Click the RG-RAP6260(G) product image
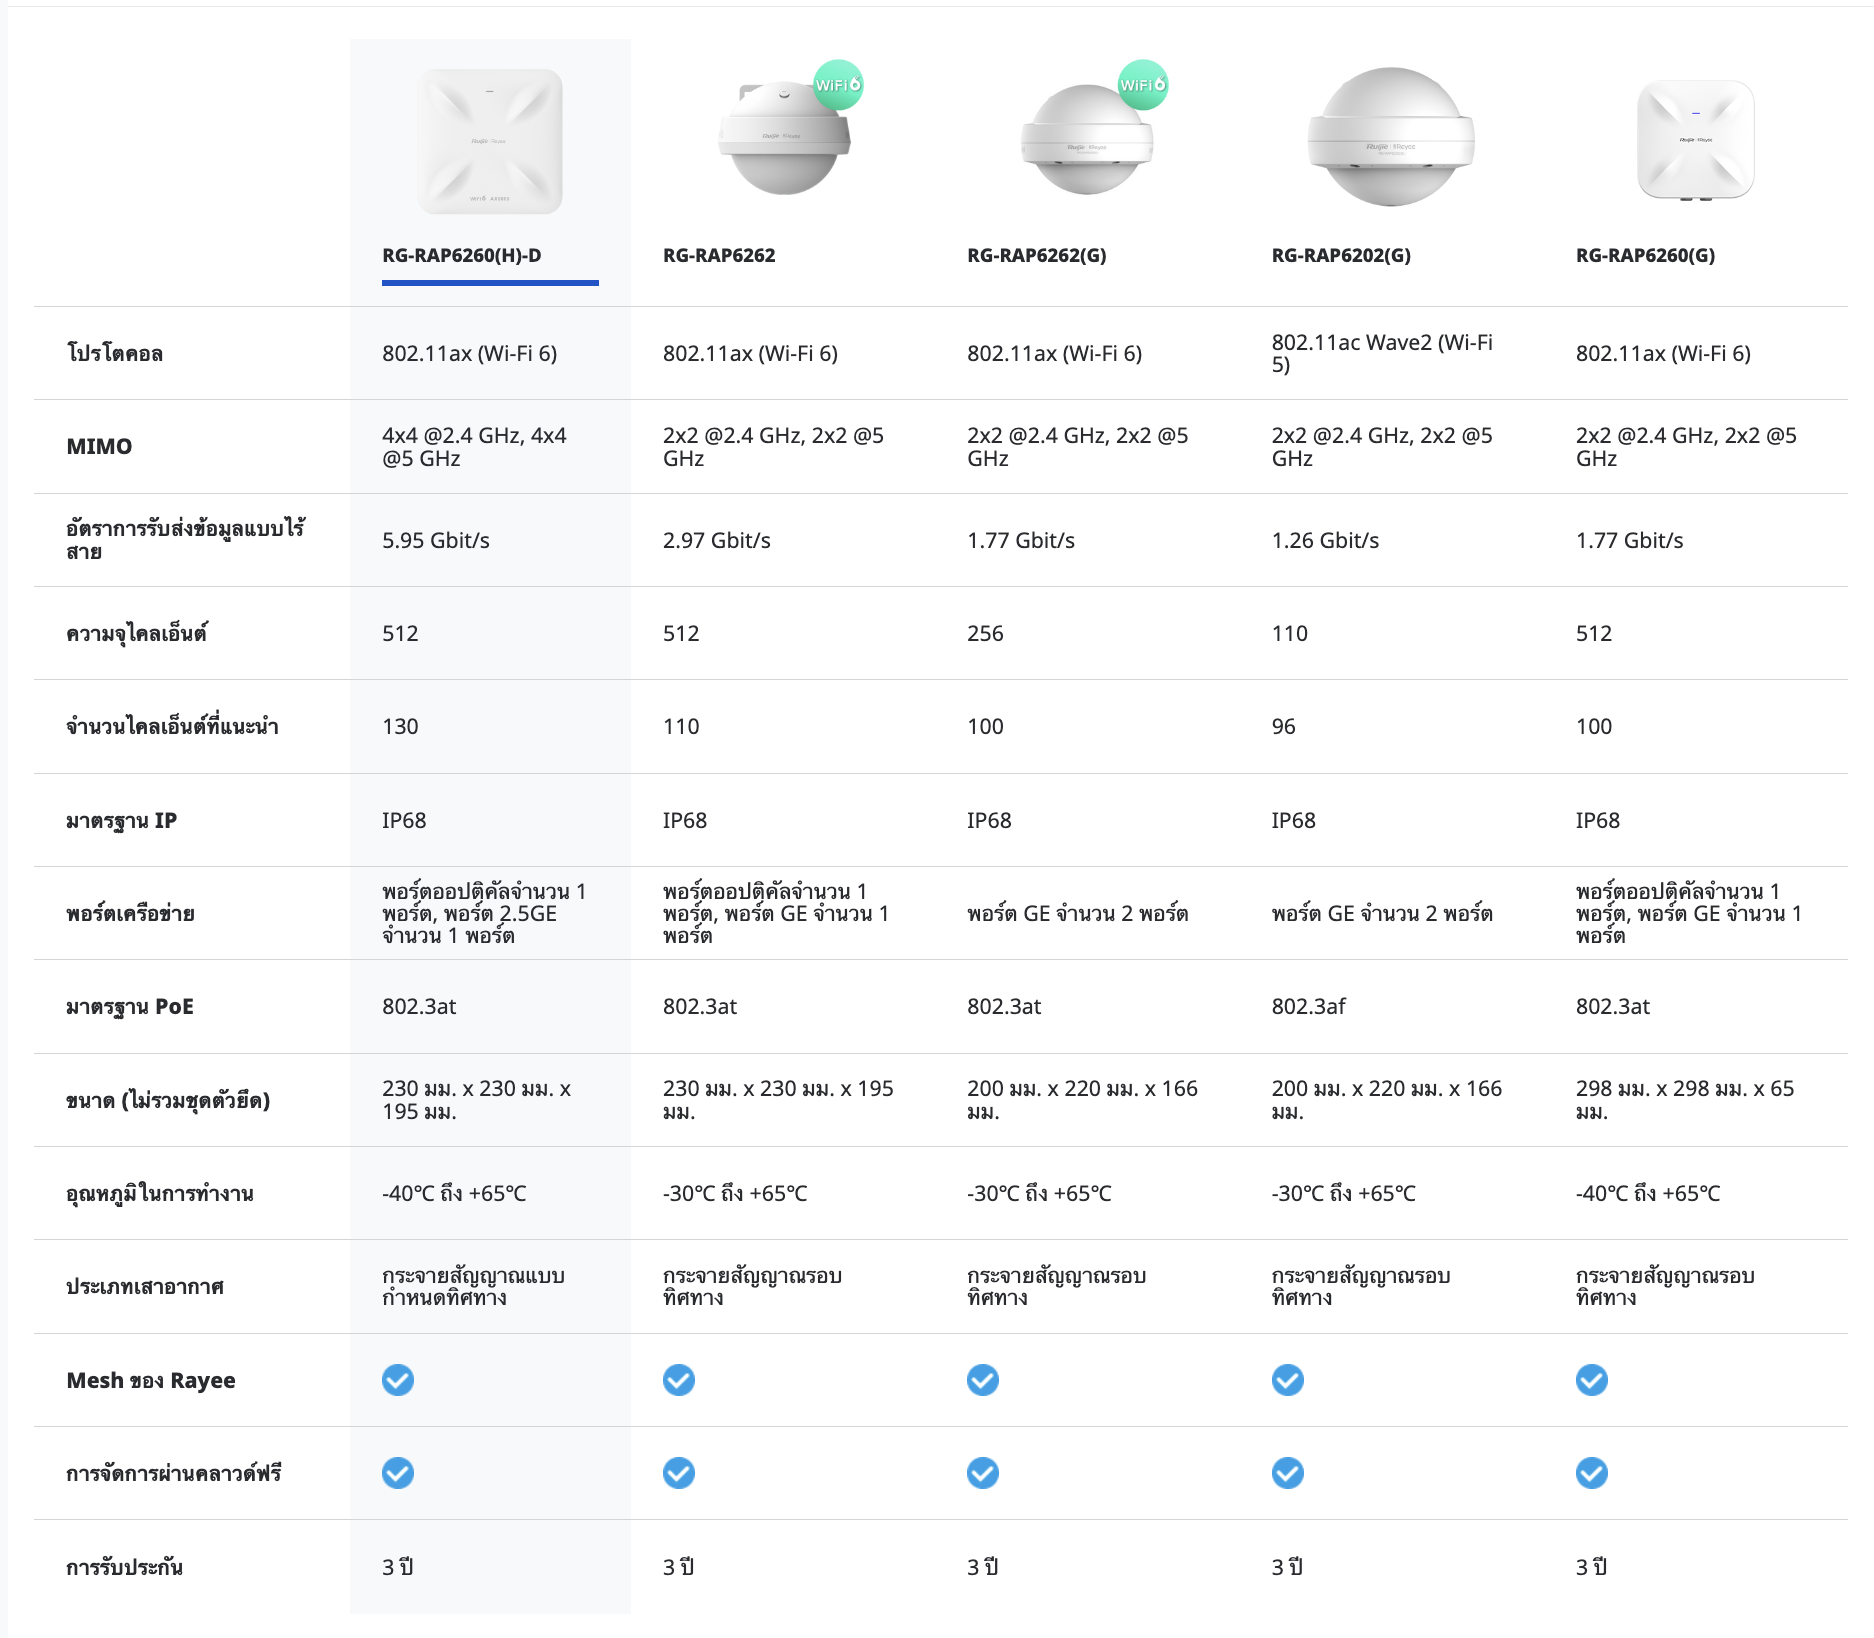 [1695, 141]
